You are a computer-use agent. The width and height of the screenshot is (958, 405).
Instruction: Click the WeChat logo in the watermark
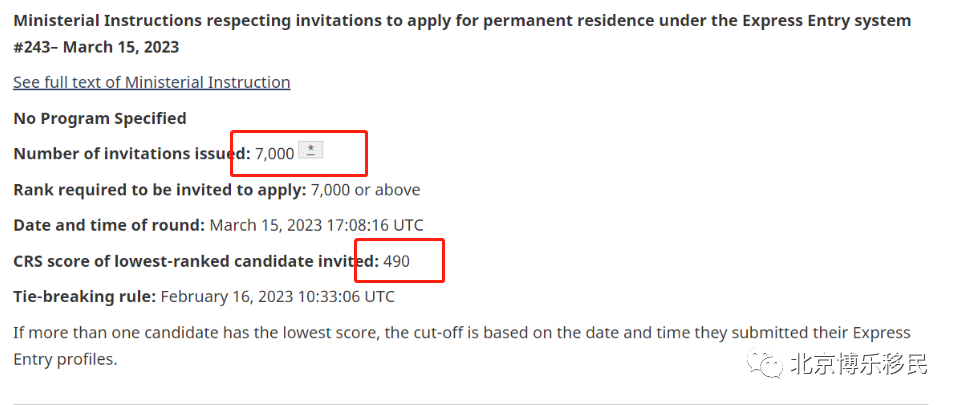[765, 363]
